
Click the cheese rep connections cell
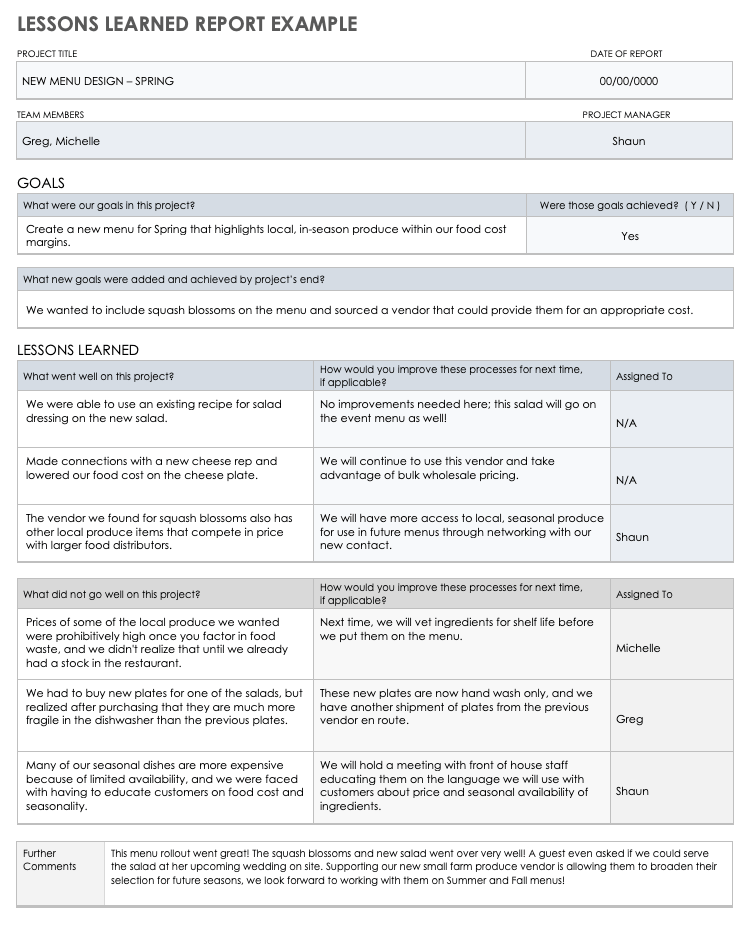(165, 475)
